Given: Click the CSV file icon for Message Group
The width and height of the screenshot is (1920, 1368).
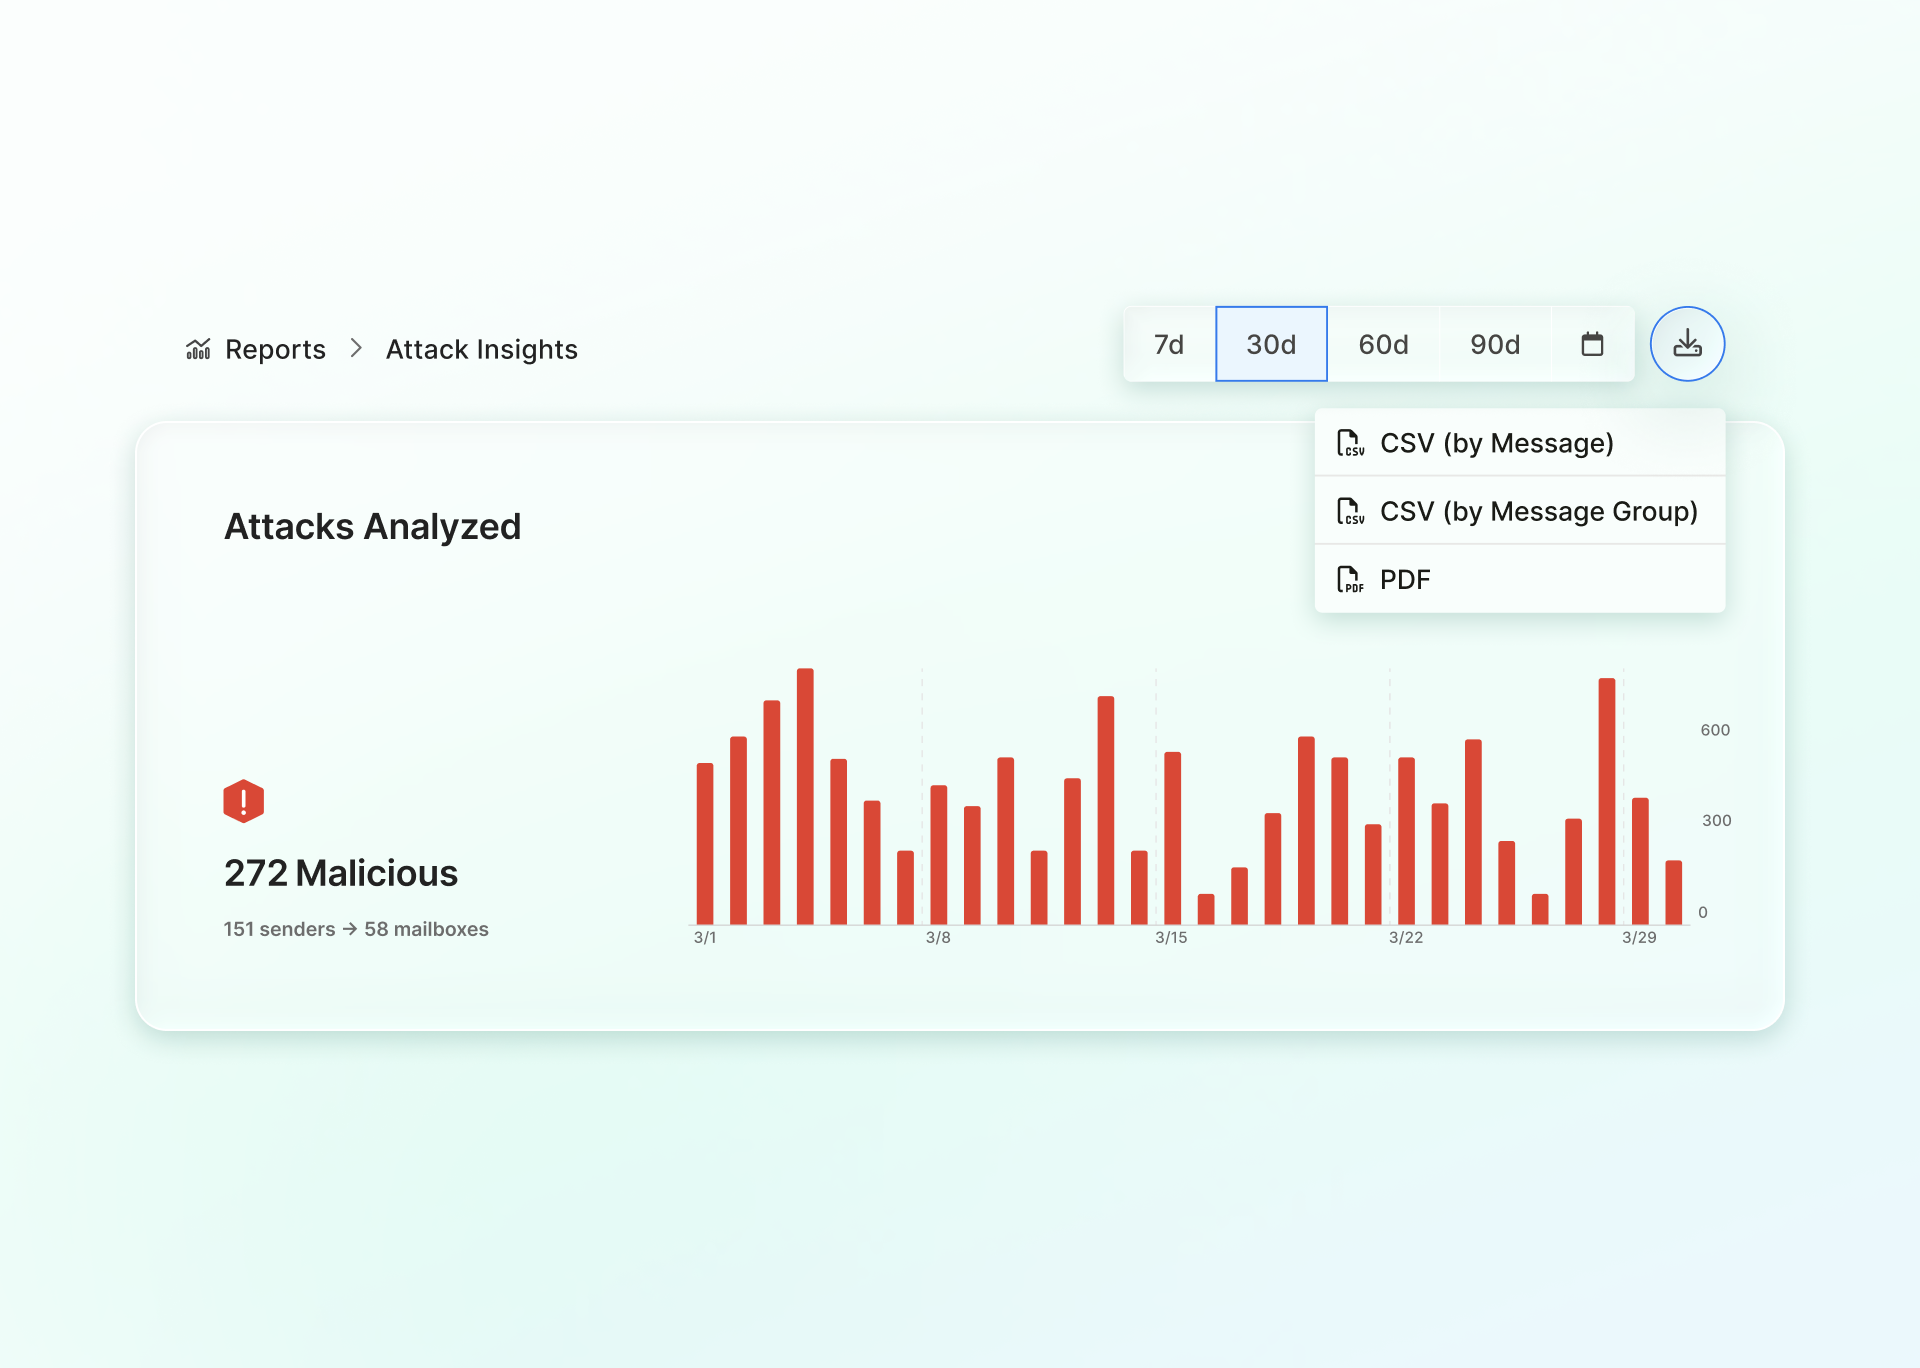Looking at the screenshot, I should (1350, 511).
